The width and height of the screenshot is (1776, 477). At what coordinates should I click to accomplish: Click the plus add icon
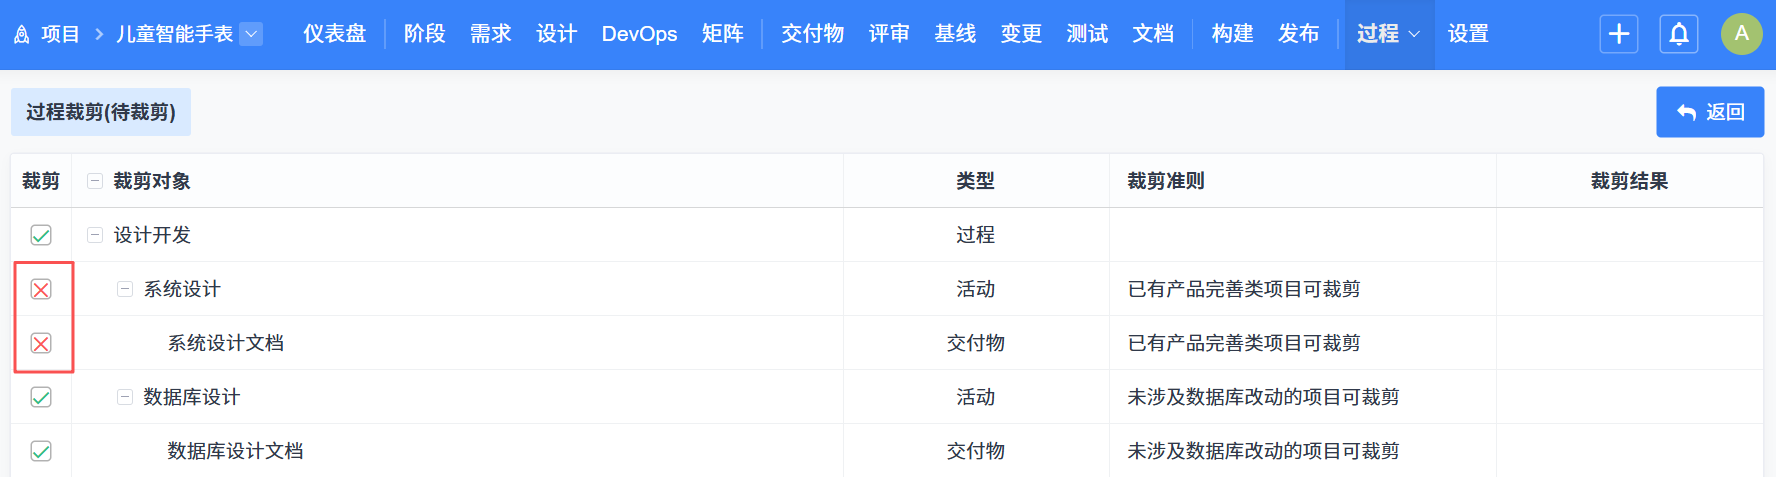coord(1618,34)
